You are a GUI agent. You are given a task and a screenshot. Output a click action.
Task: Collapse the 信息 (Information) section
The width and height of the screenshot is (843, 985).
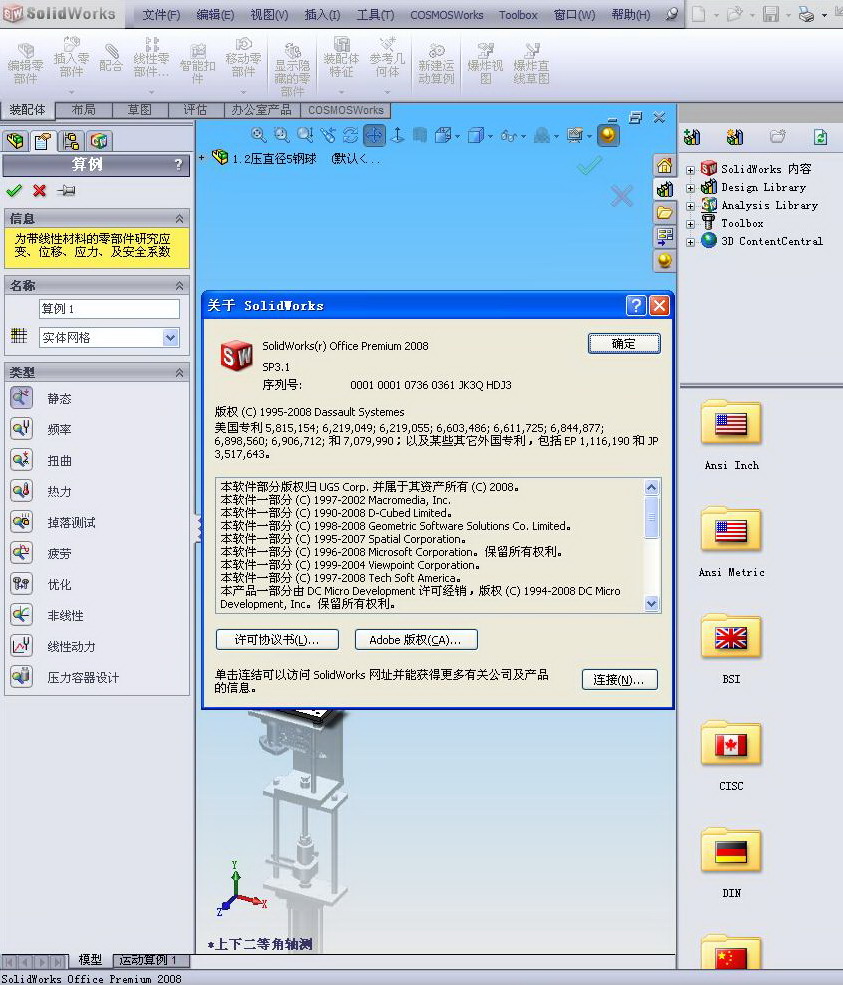click(180, 219)
